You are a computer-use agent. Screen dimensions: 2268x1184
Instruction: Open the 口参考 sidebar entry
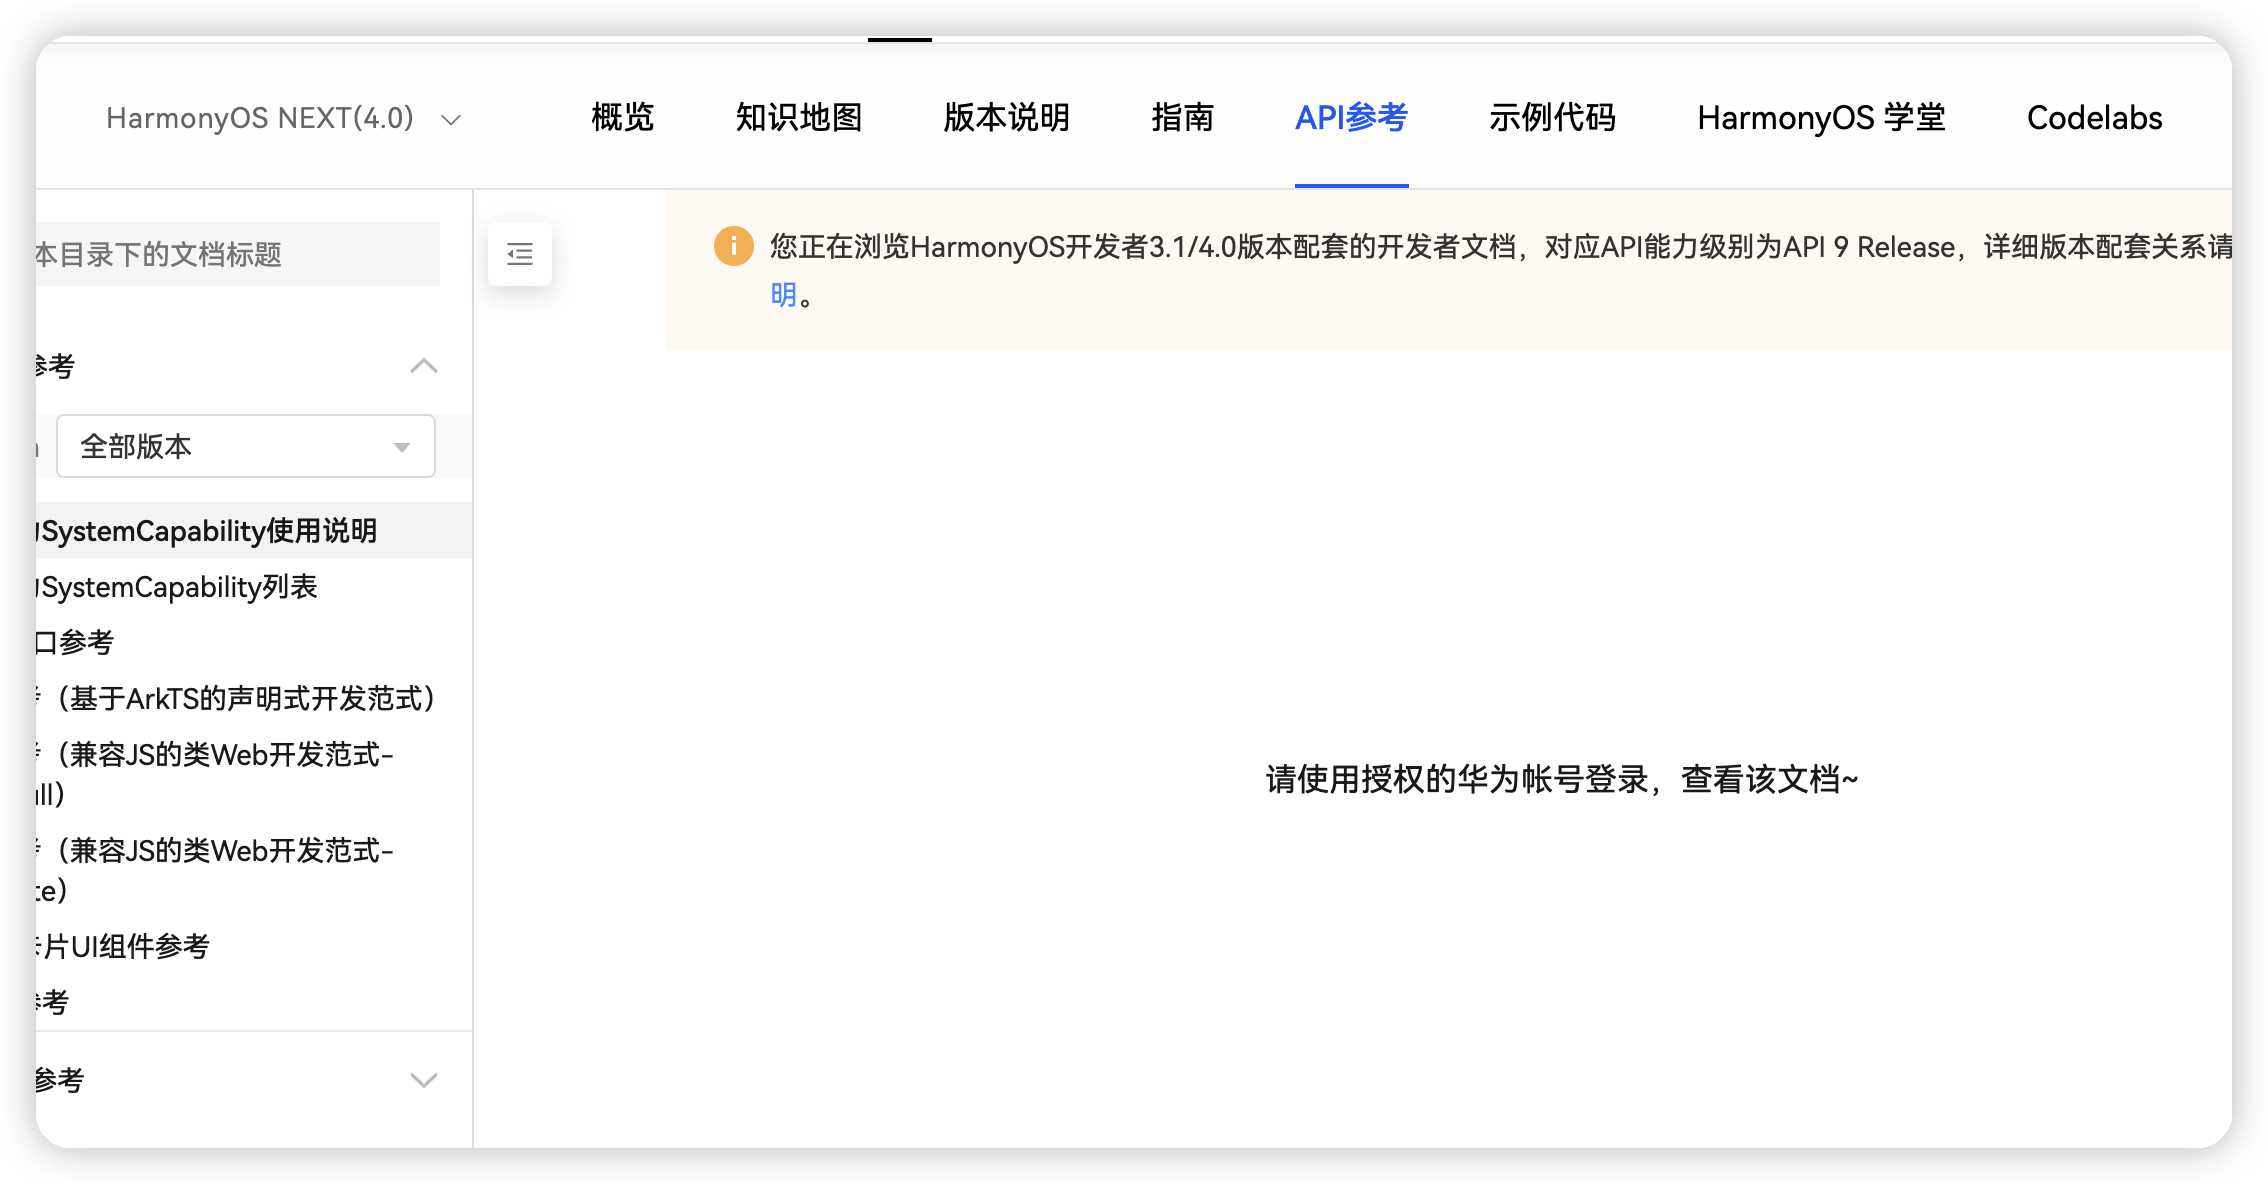75,642
